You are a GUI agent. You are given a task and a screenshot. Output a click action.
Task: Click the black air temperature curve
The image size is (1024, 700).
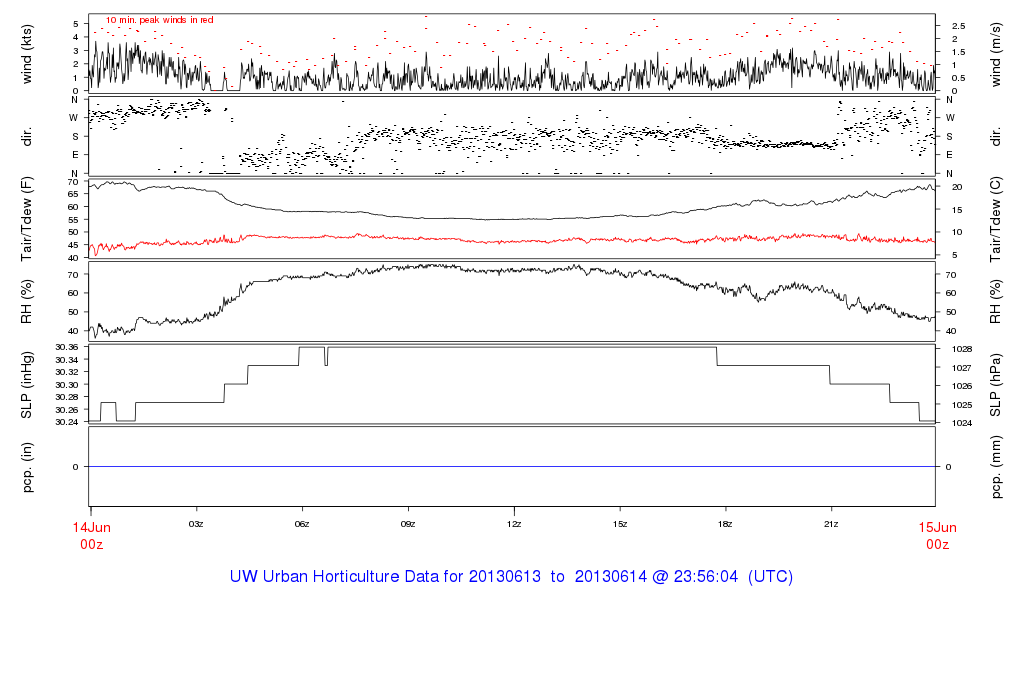[x=512, y=219]
